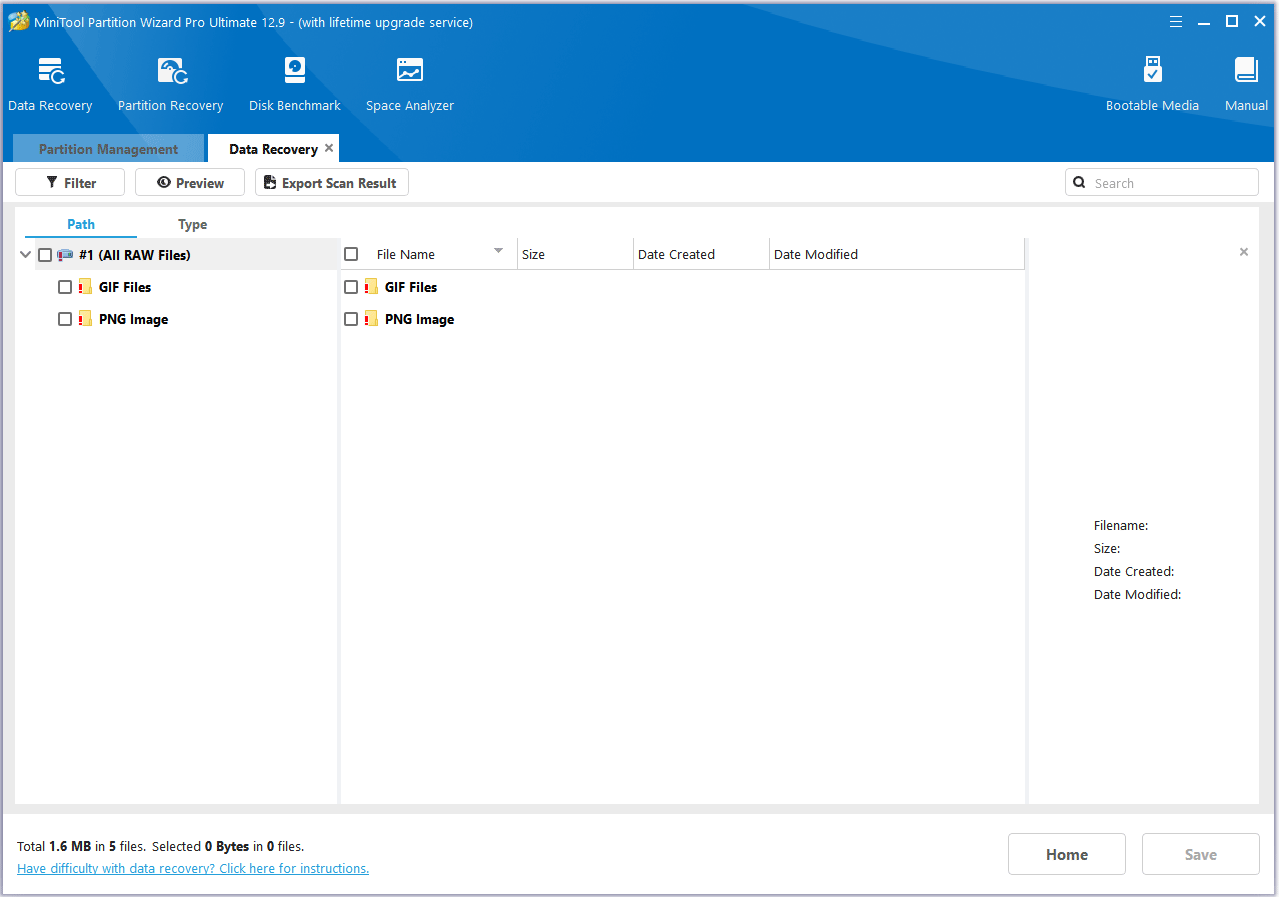Select PNG Image label in tree
Screen dimensions: 1280x897
(133, 319)
